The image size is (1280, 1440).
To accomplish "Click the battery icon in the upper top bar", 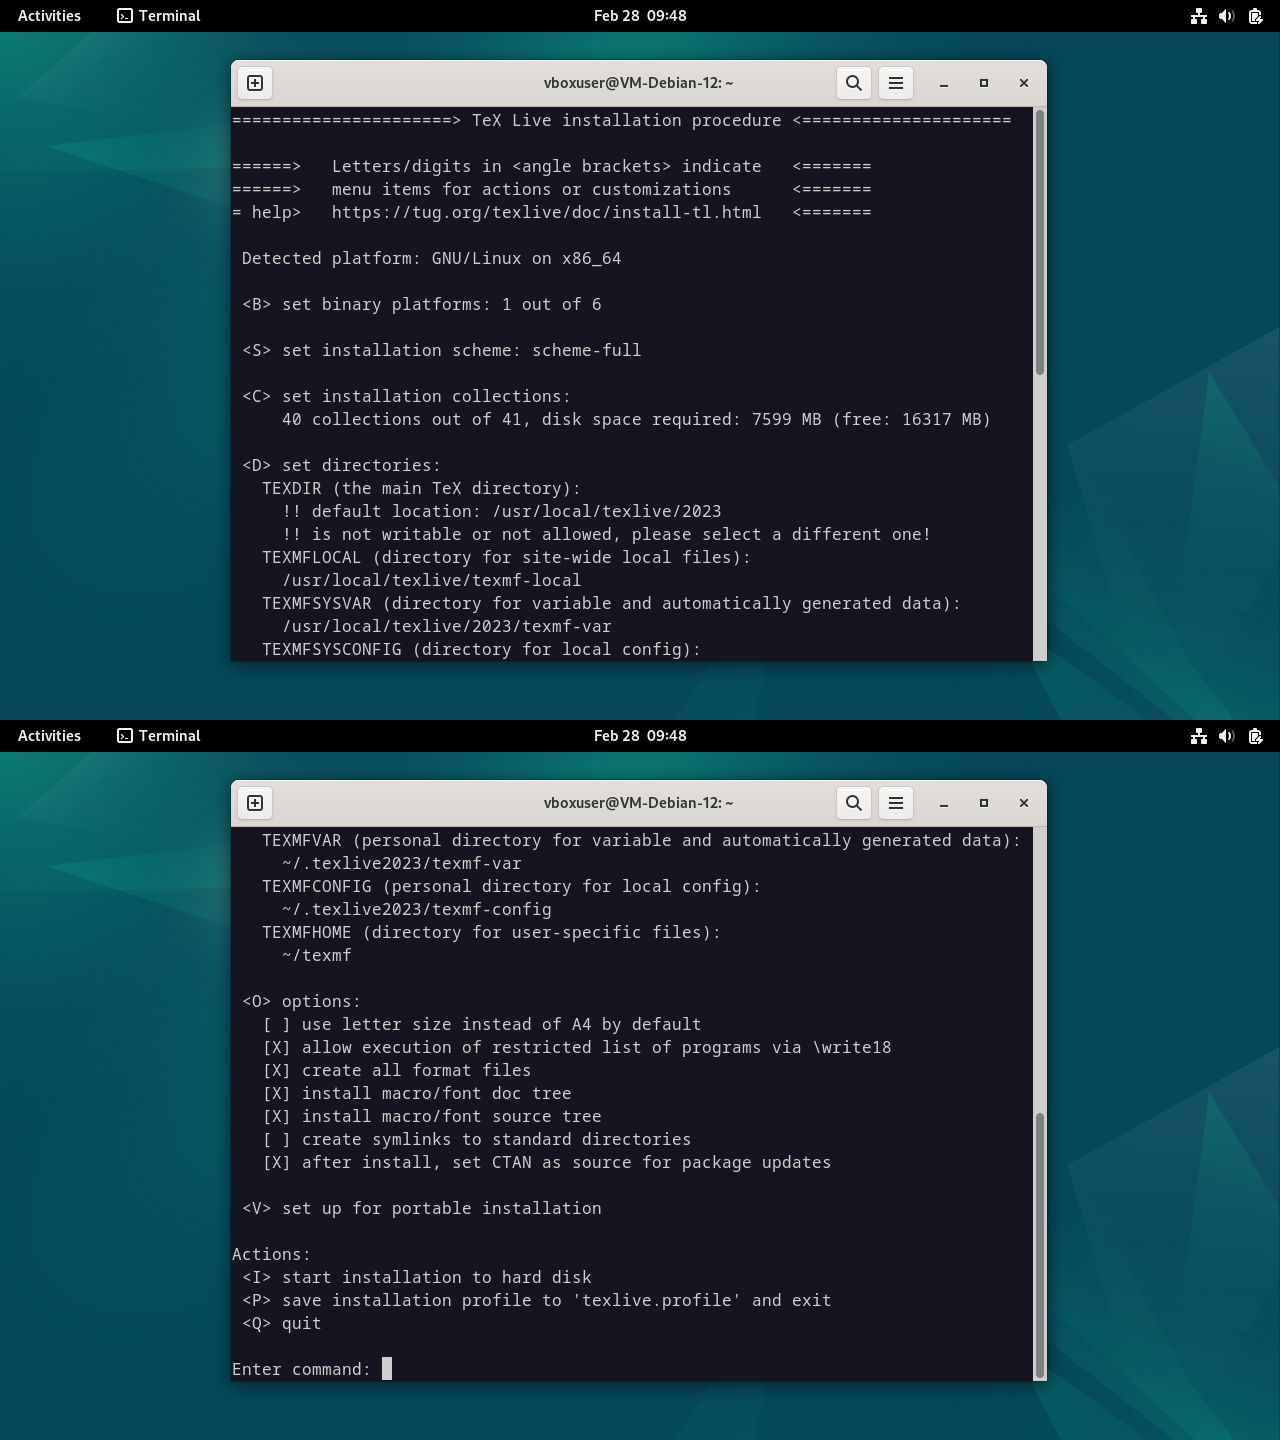I will (x=1255, y=16).
